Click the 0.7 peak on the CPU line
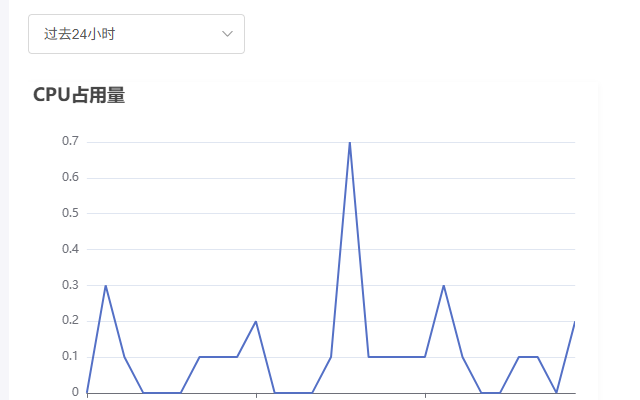Screen dimensions: 640x400 click(350, 142)
